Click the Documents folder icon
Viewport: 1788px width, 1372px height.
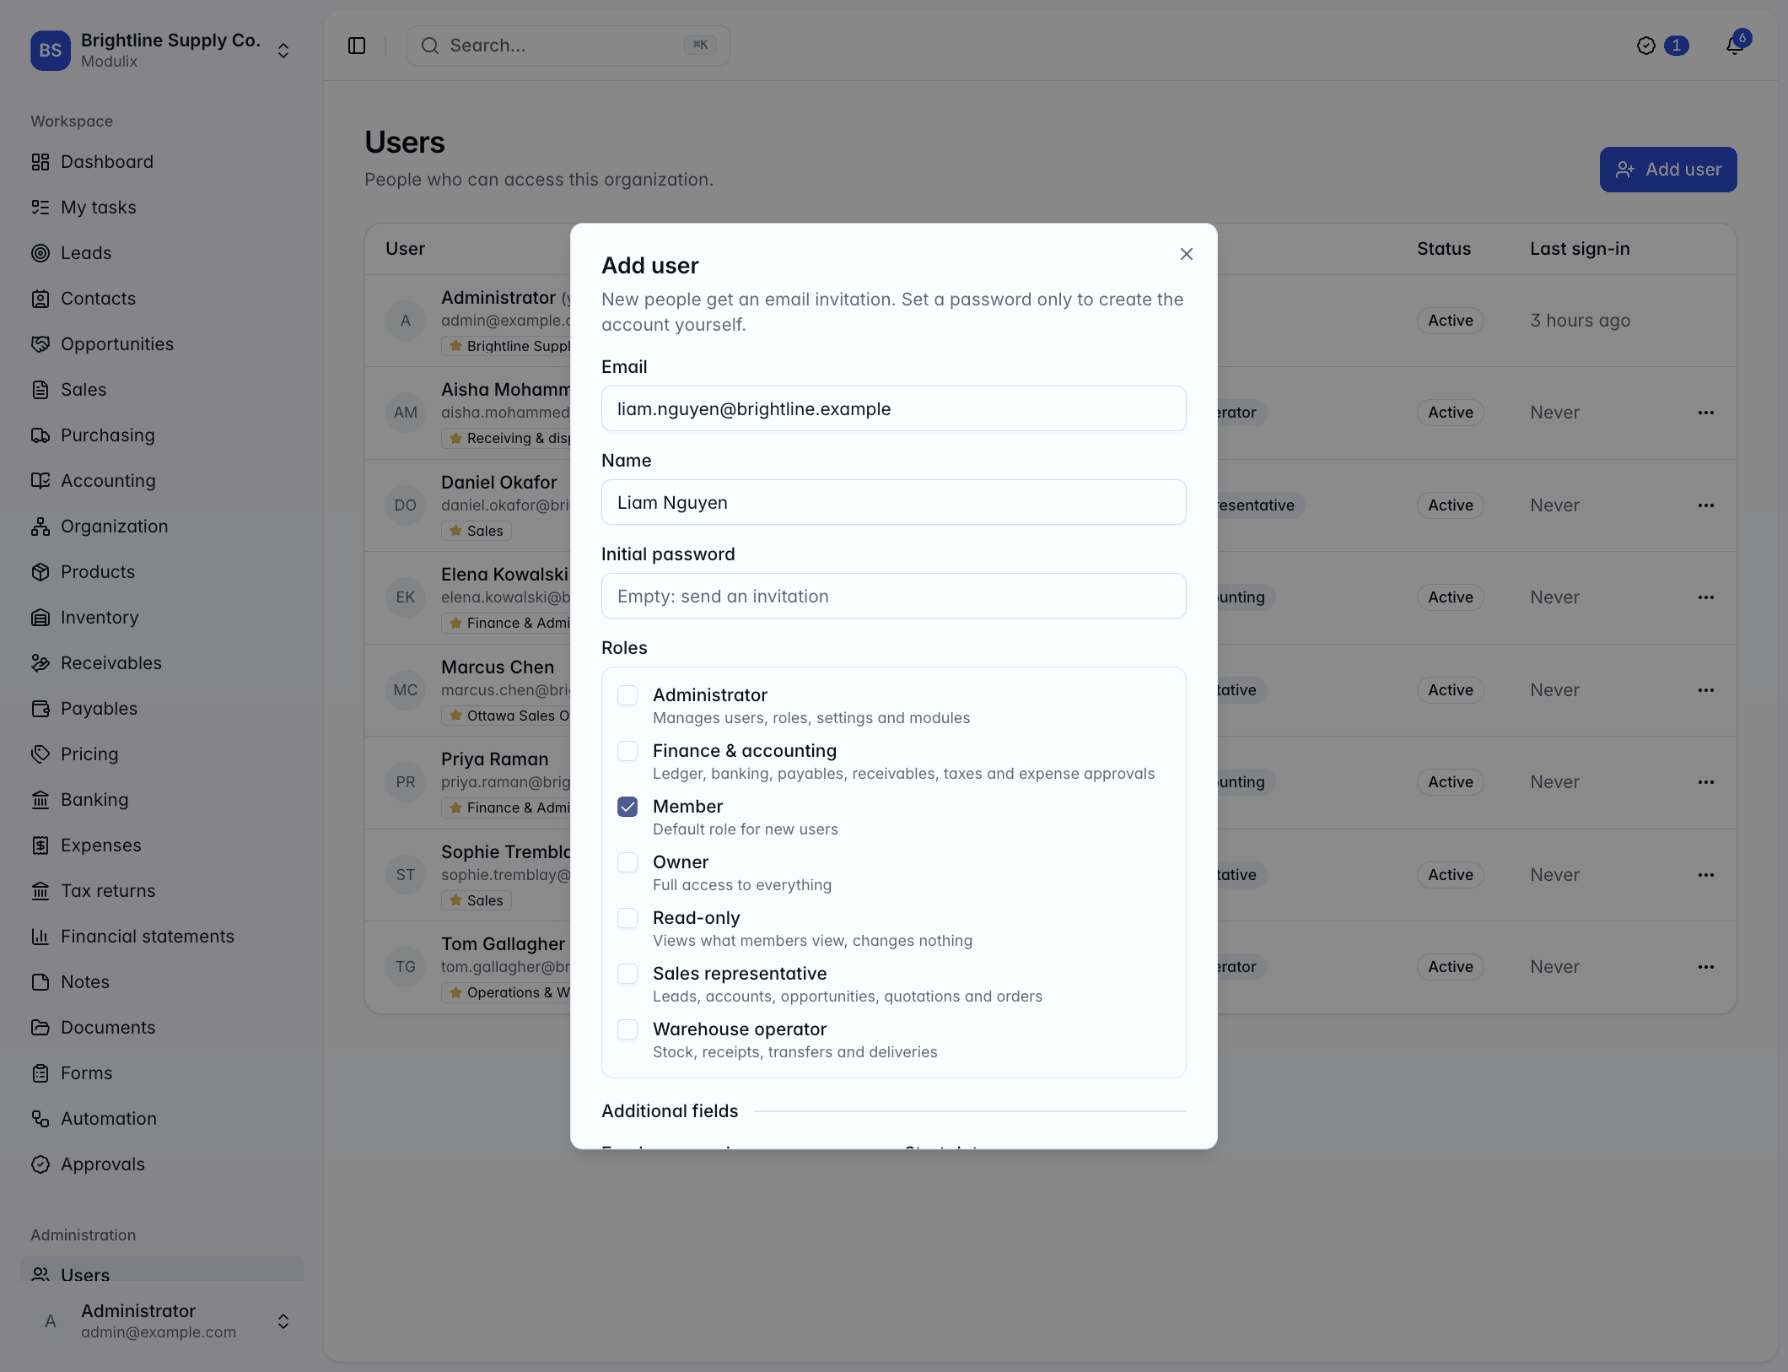click(x=40, y=1028)
